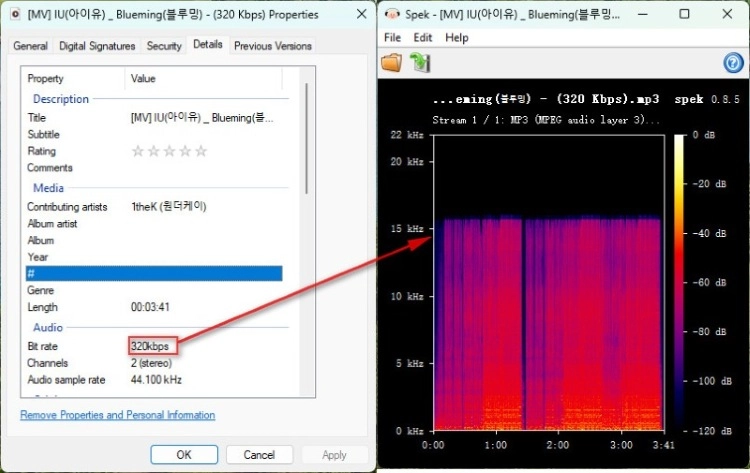Open a file with Spek's folder icon
Screen dimensions: 750x473
[391, 63]
